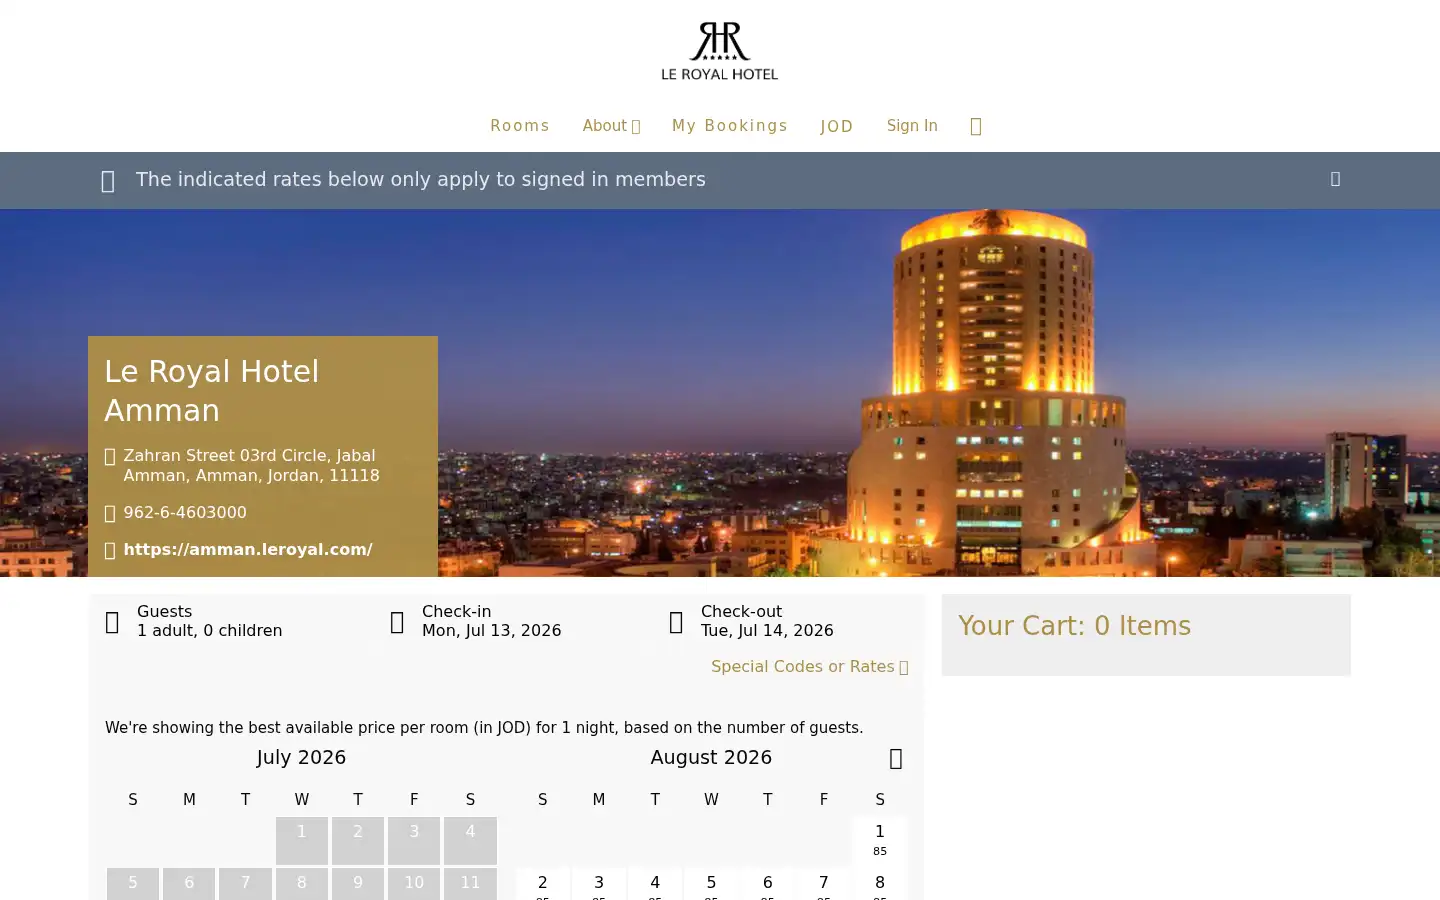1440x900 pixels.
Task: Select August 1 priced at 85
Action: point(880,840)
